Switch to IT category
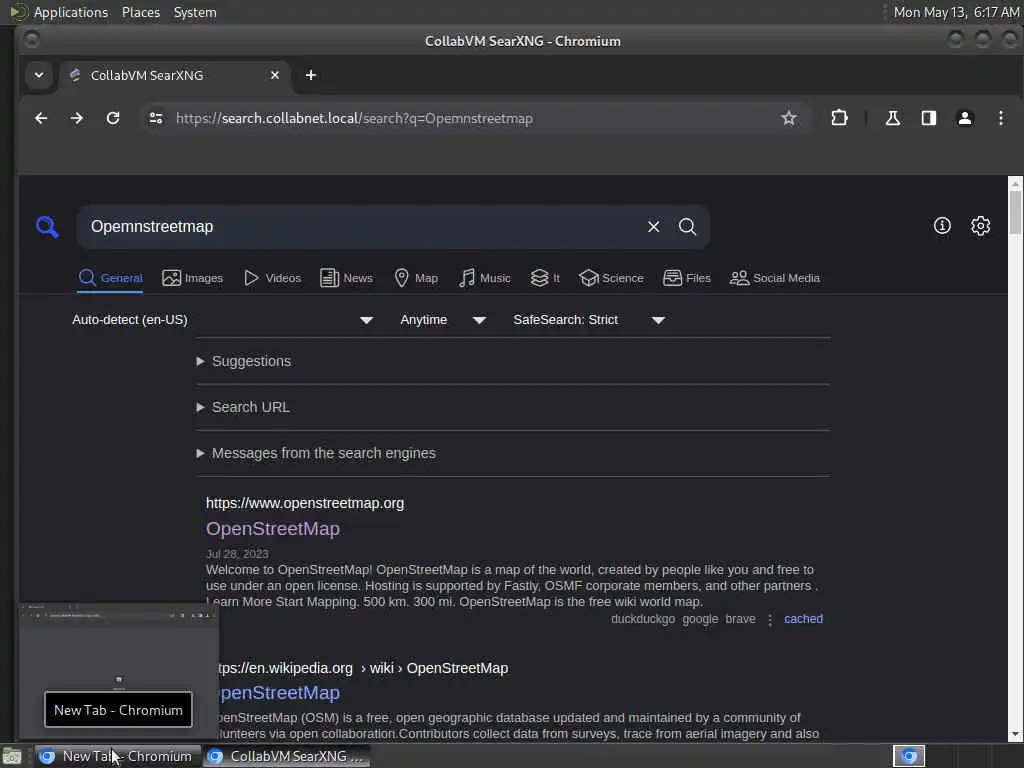 pyautogui.click(x=545, y=278)
